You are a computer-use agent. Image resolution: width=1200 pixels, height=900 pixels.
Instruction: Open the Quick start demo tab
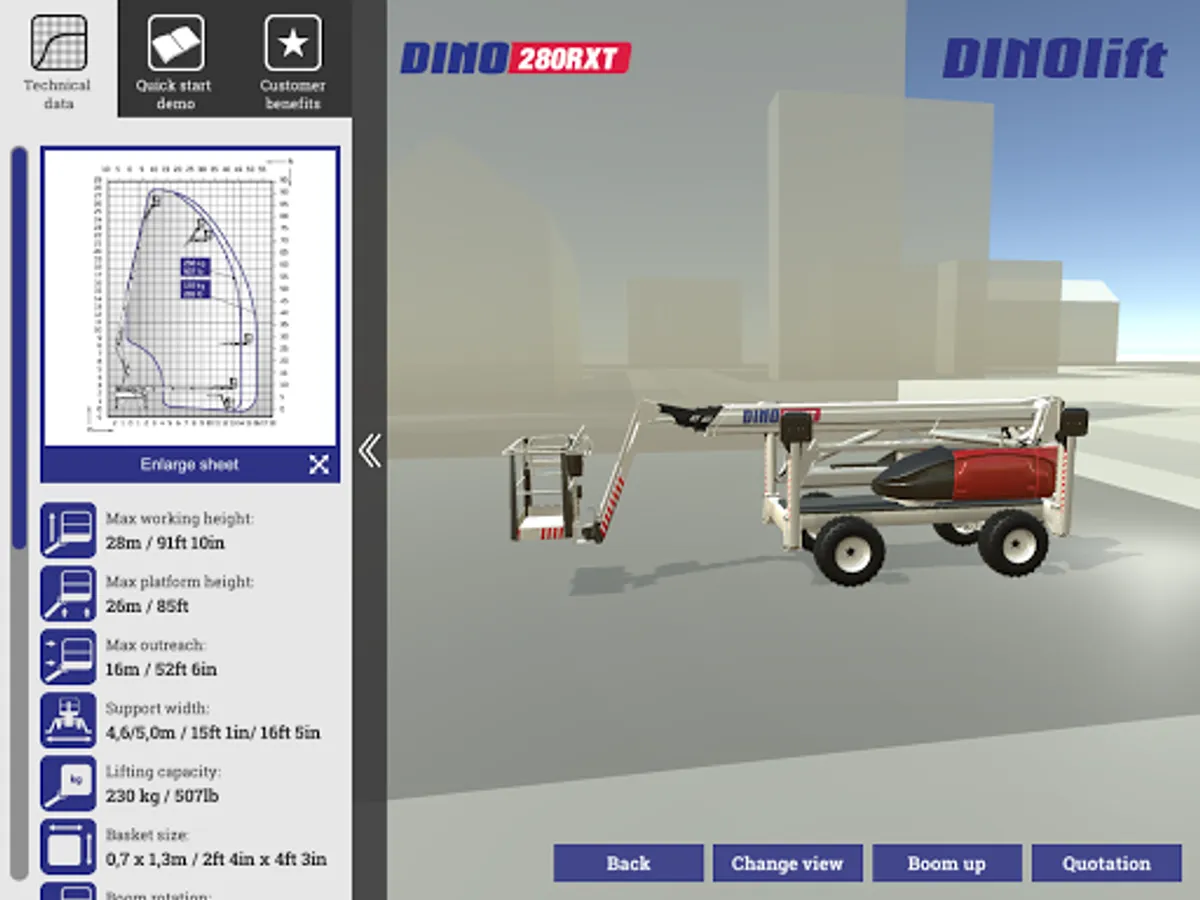click(x=175, y=58)
